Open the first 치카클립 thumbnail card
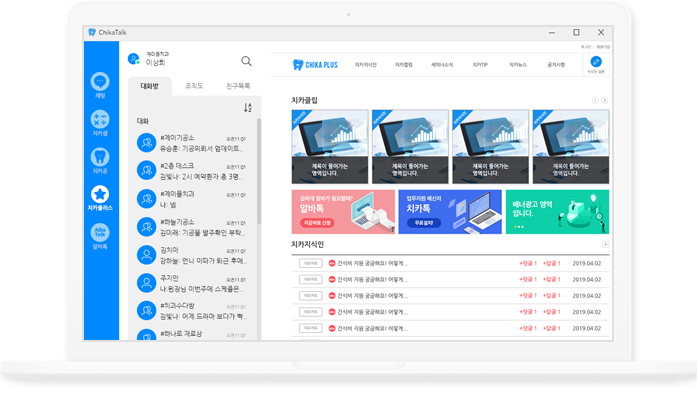697x397 pixels. click(x=330, y=147)
